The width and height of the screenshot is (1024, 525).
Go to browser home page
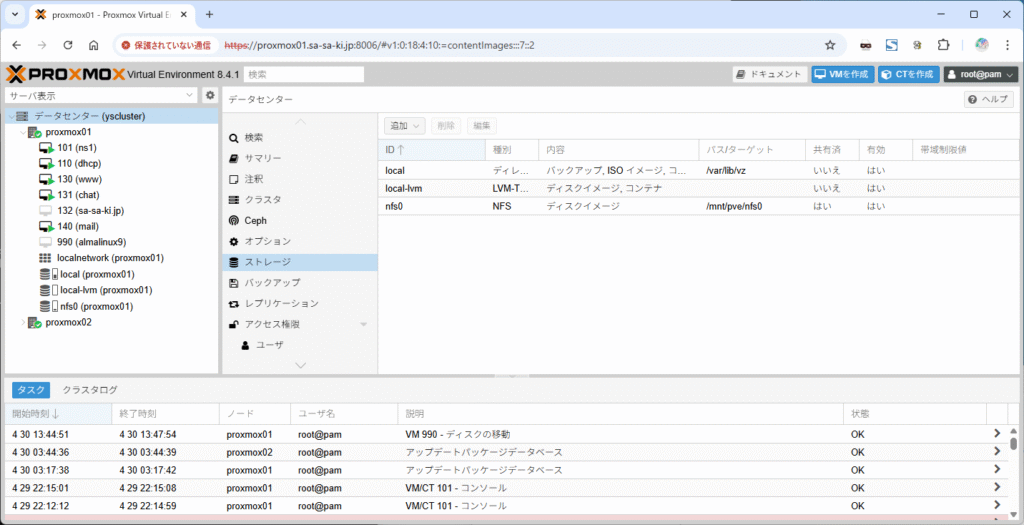(93, 45)
